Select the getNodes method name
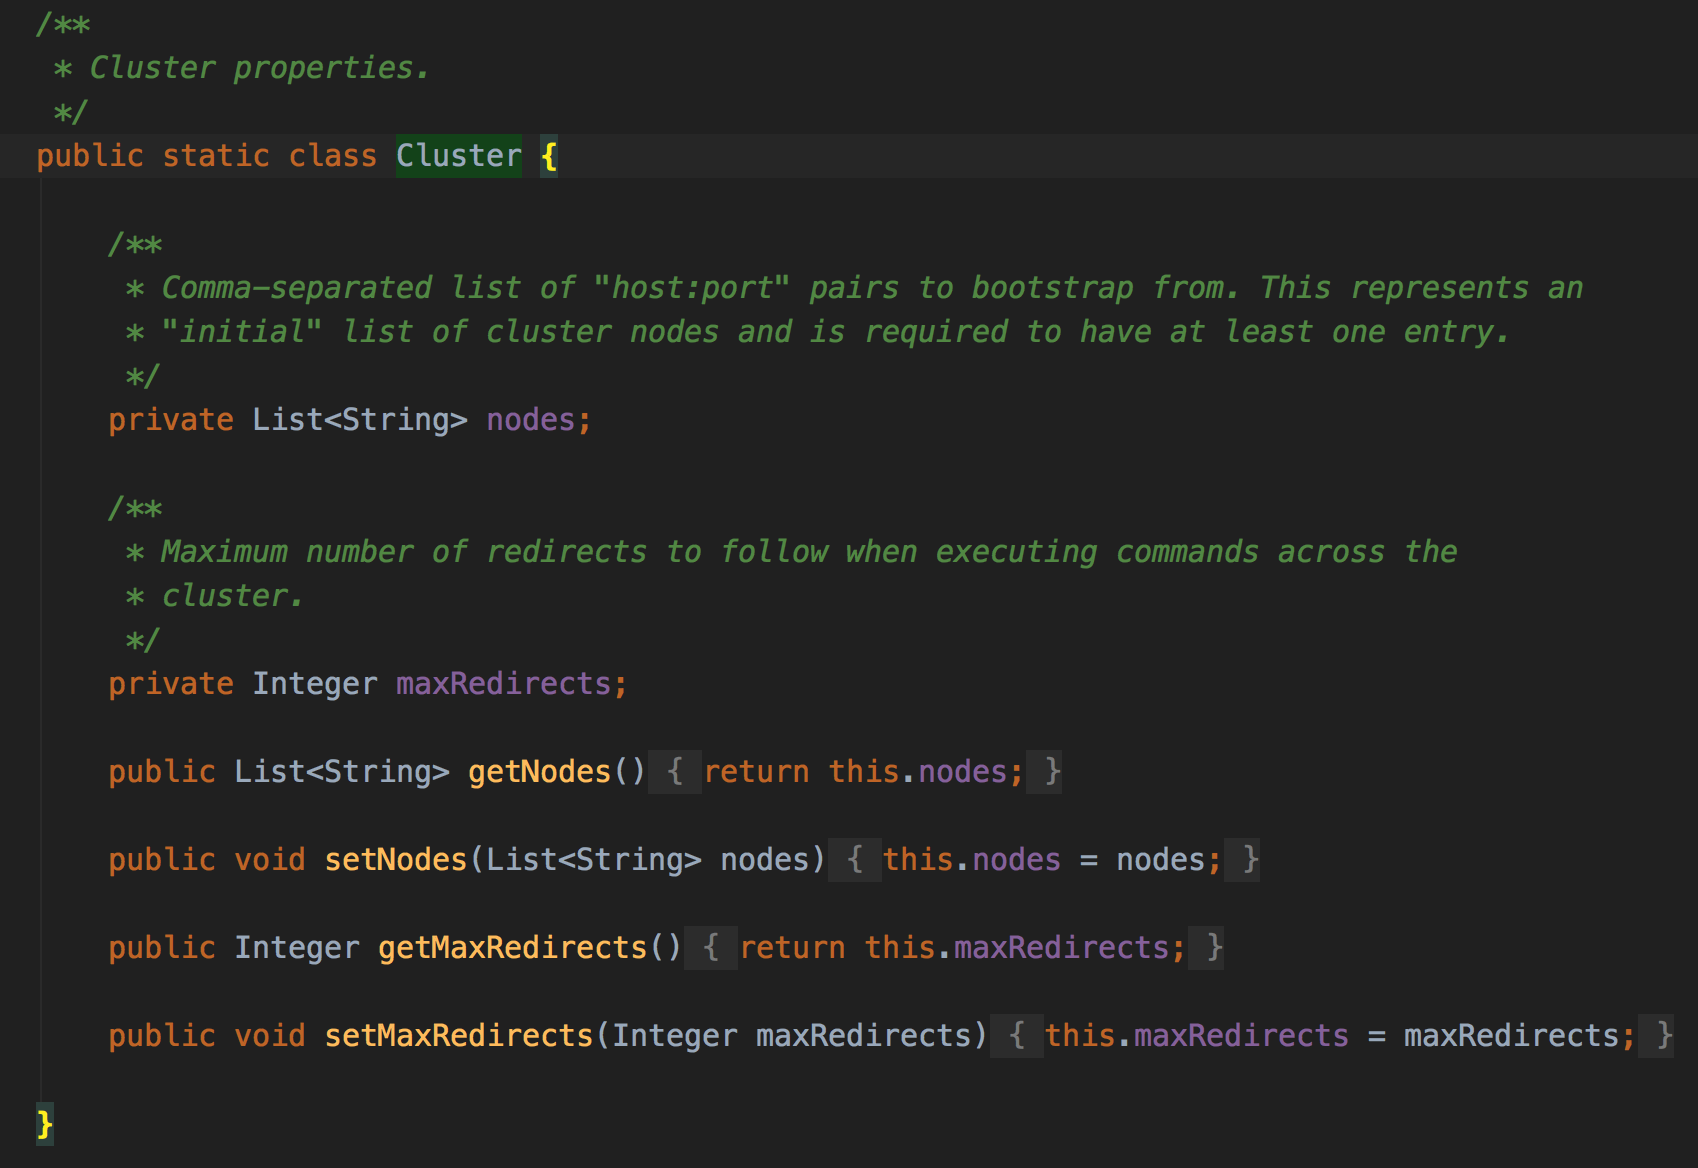This screenshot has width=1698, height=1168. 538,771
